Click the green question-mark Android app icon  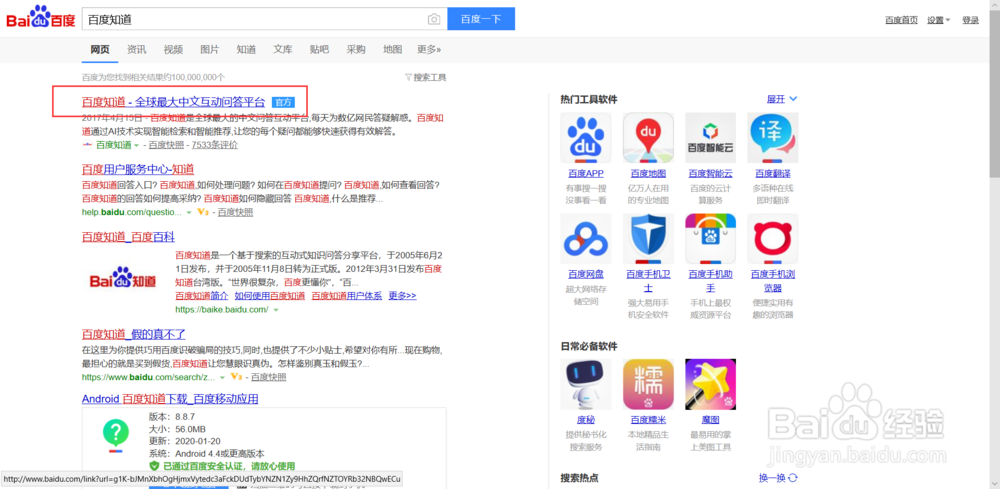tap(115, 436)
